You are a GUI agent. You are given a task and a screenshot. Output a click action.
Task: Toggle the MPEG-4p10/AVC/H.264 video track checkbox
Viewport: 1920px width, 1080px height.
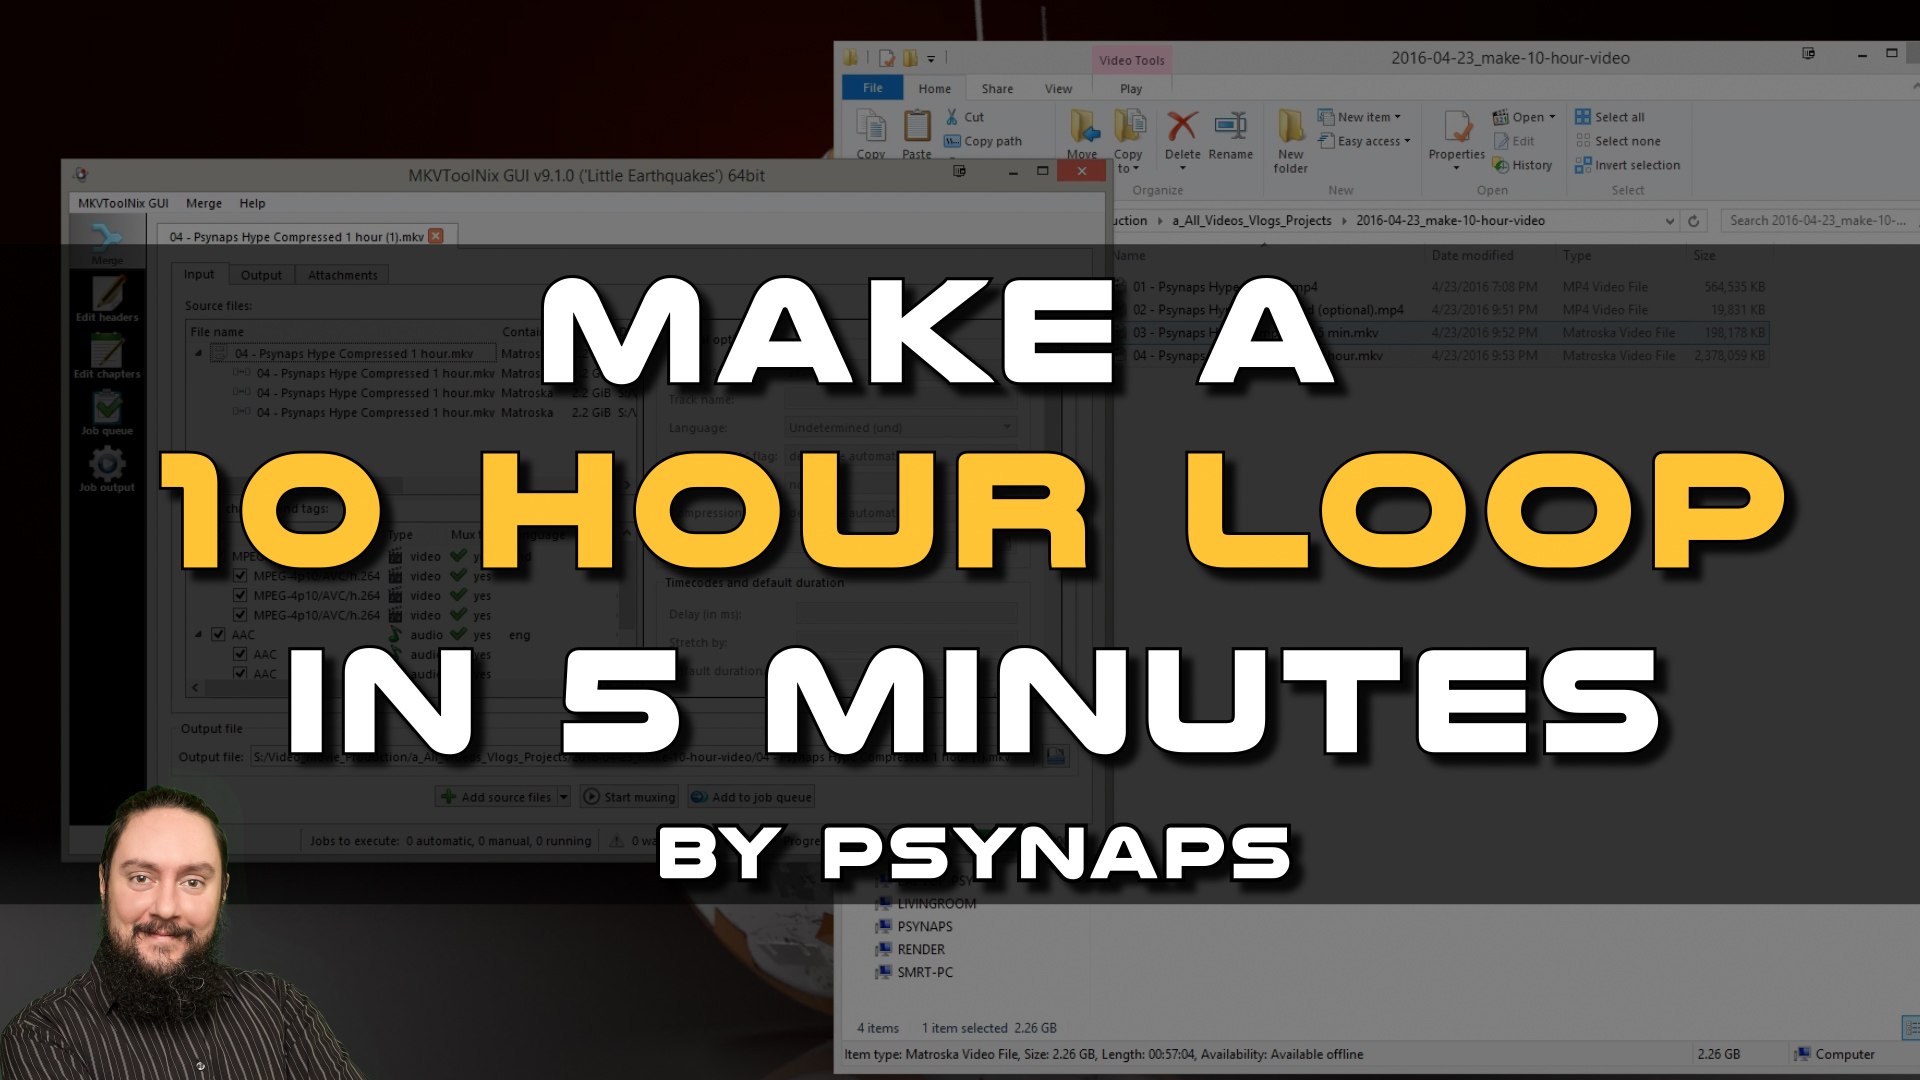241,576
